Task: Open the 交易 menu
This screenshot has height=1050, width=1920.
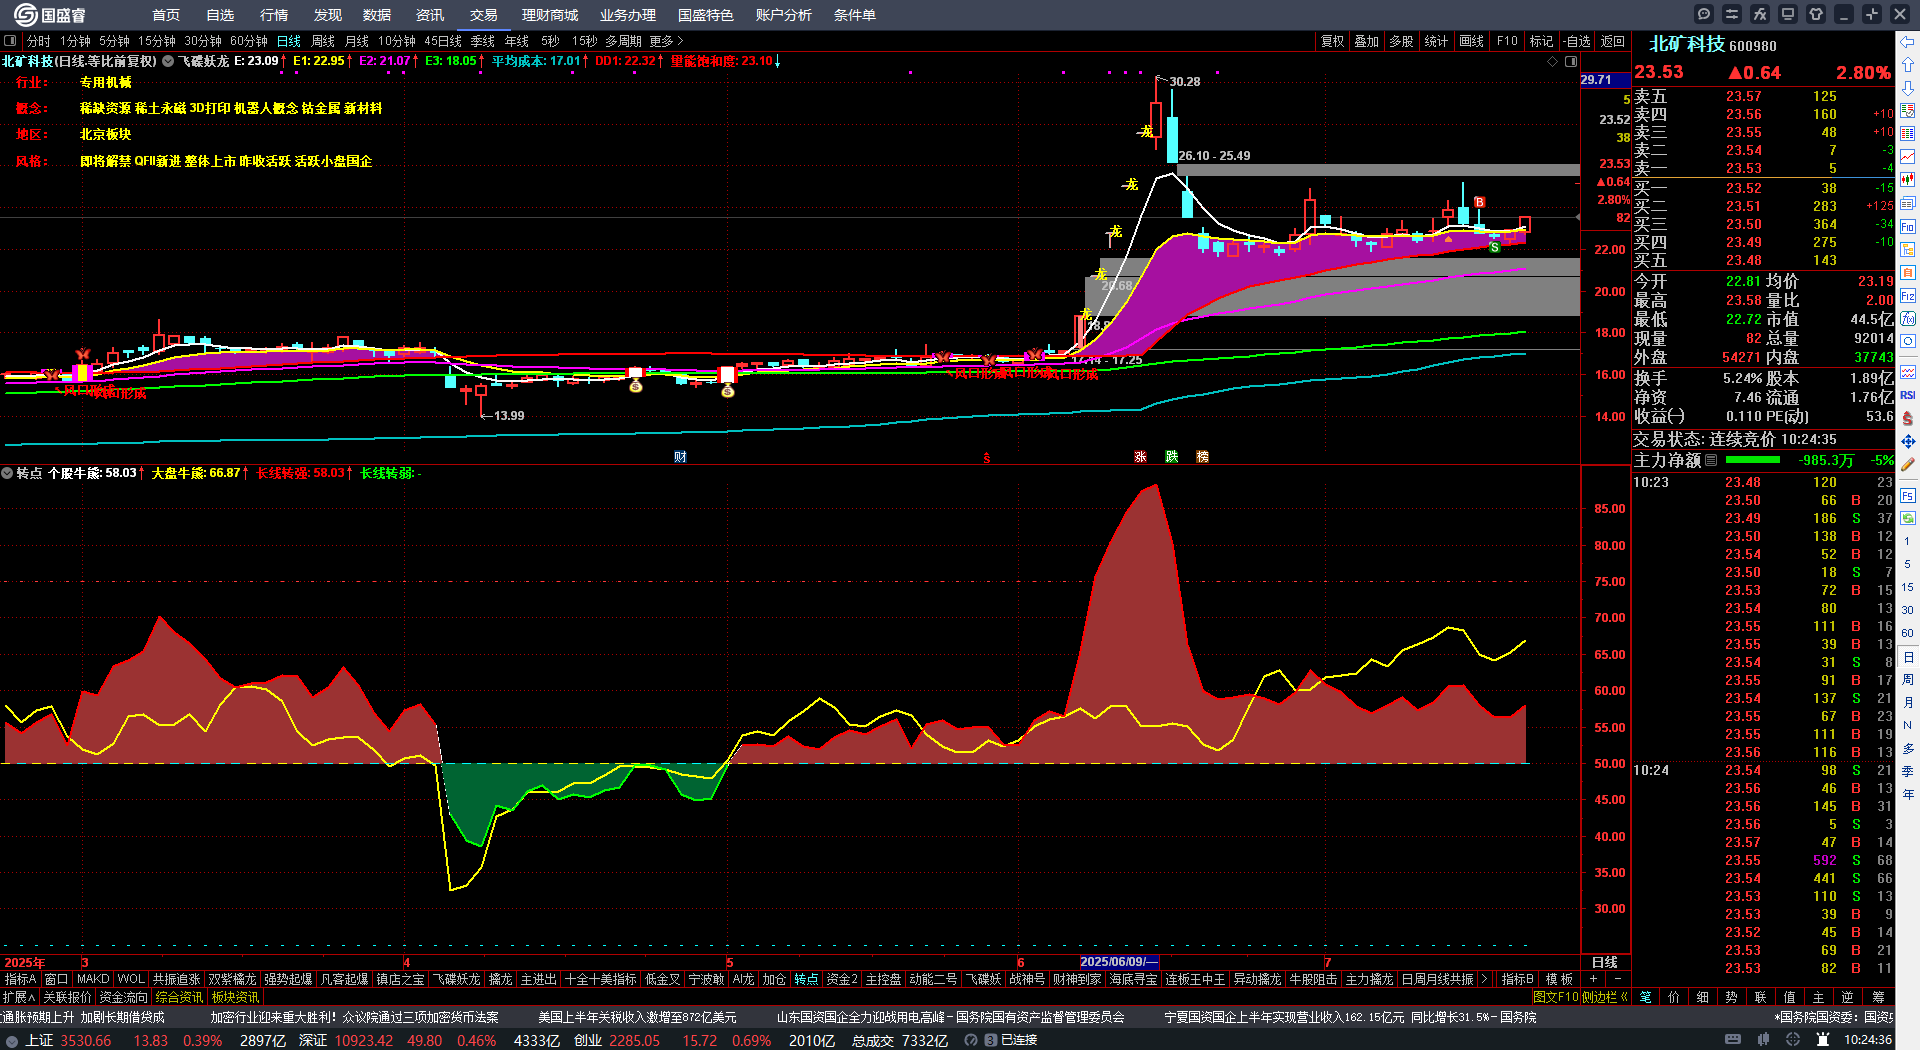Action: [484, 15]
